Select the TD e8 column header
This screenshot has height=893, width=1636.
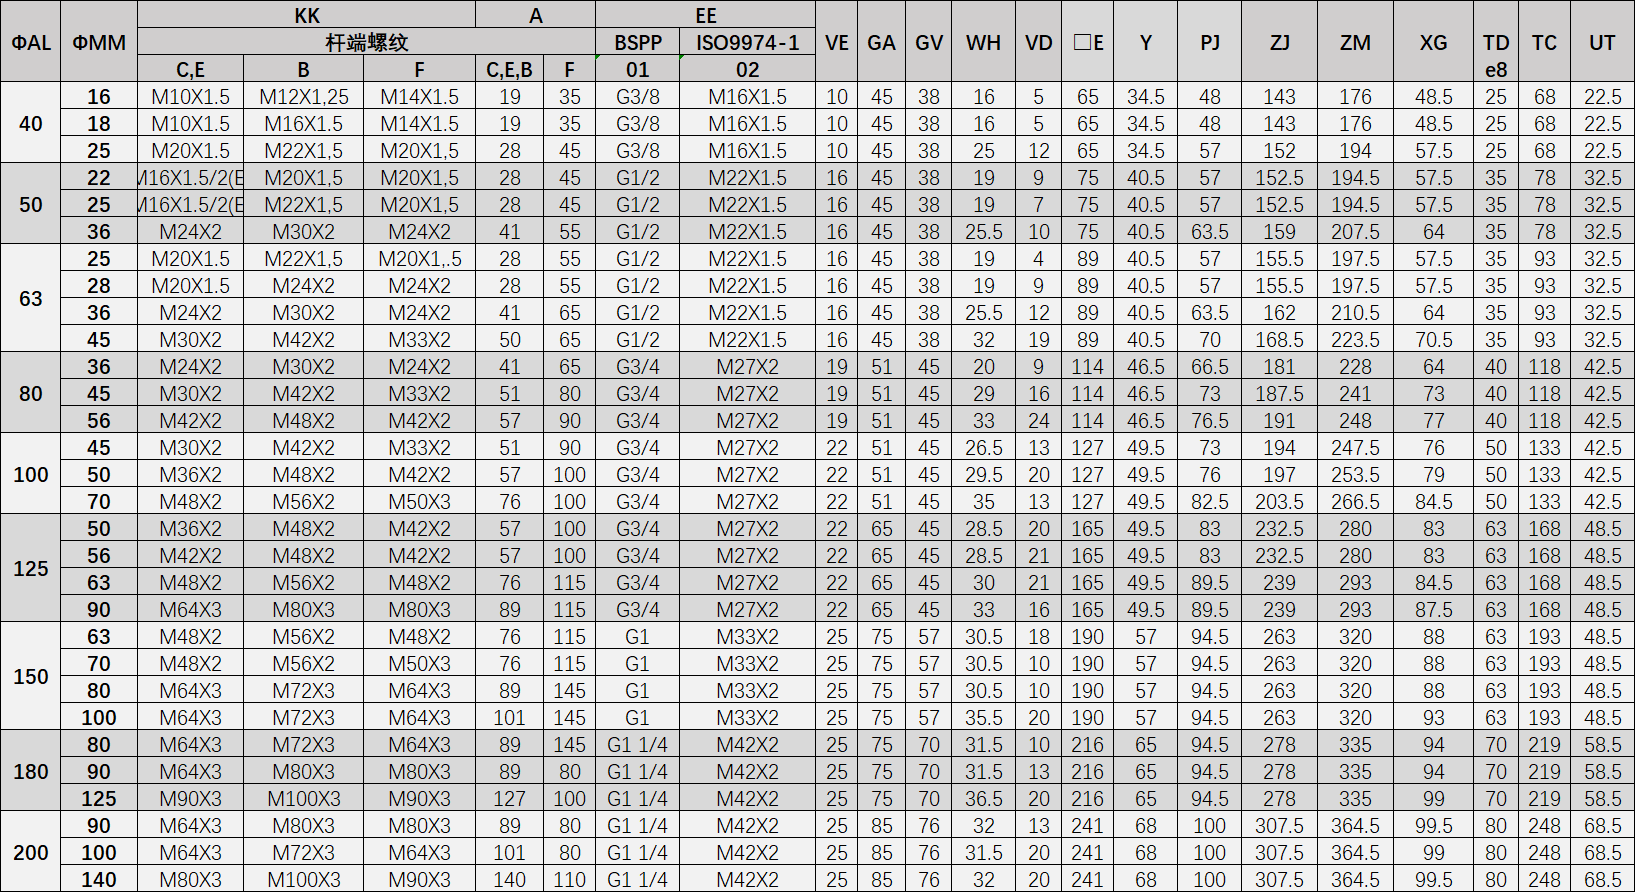tap(1496, 55)
